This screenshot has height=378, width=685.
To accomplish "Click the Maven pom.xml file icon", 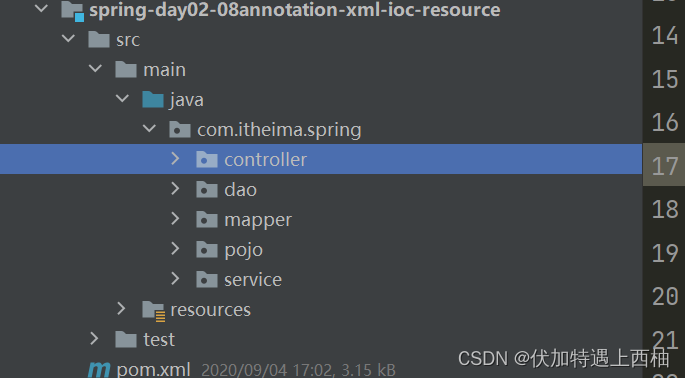I will (99, 370).
